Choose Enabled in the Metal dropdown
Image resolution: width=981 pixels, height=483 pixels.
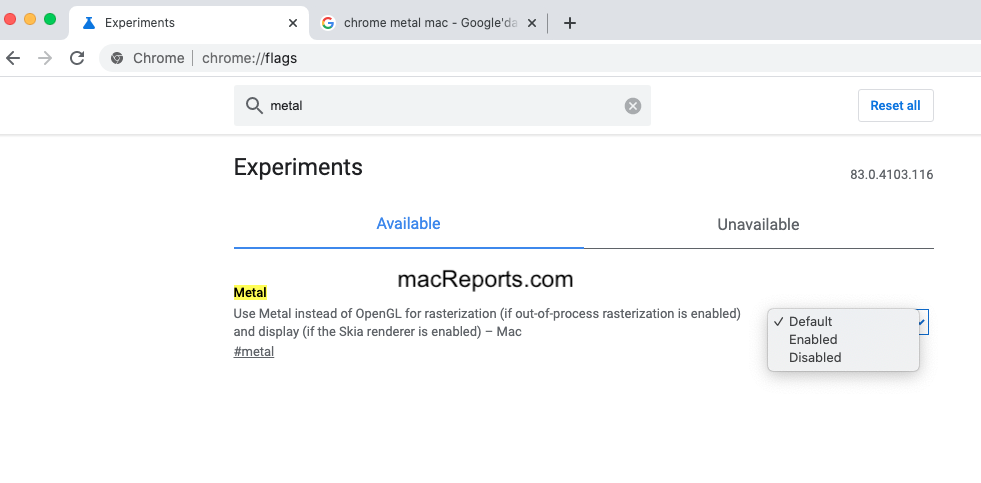click(x=843, y=340)
